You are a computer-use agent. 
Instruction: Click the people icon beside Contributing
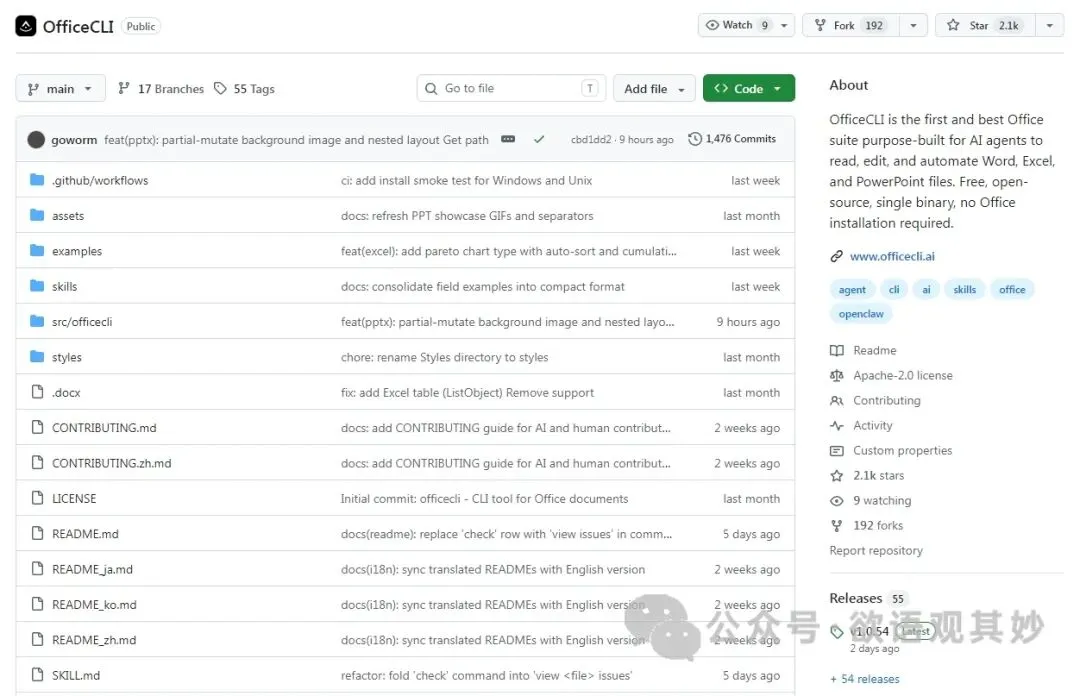(836, 400)
